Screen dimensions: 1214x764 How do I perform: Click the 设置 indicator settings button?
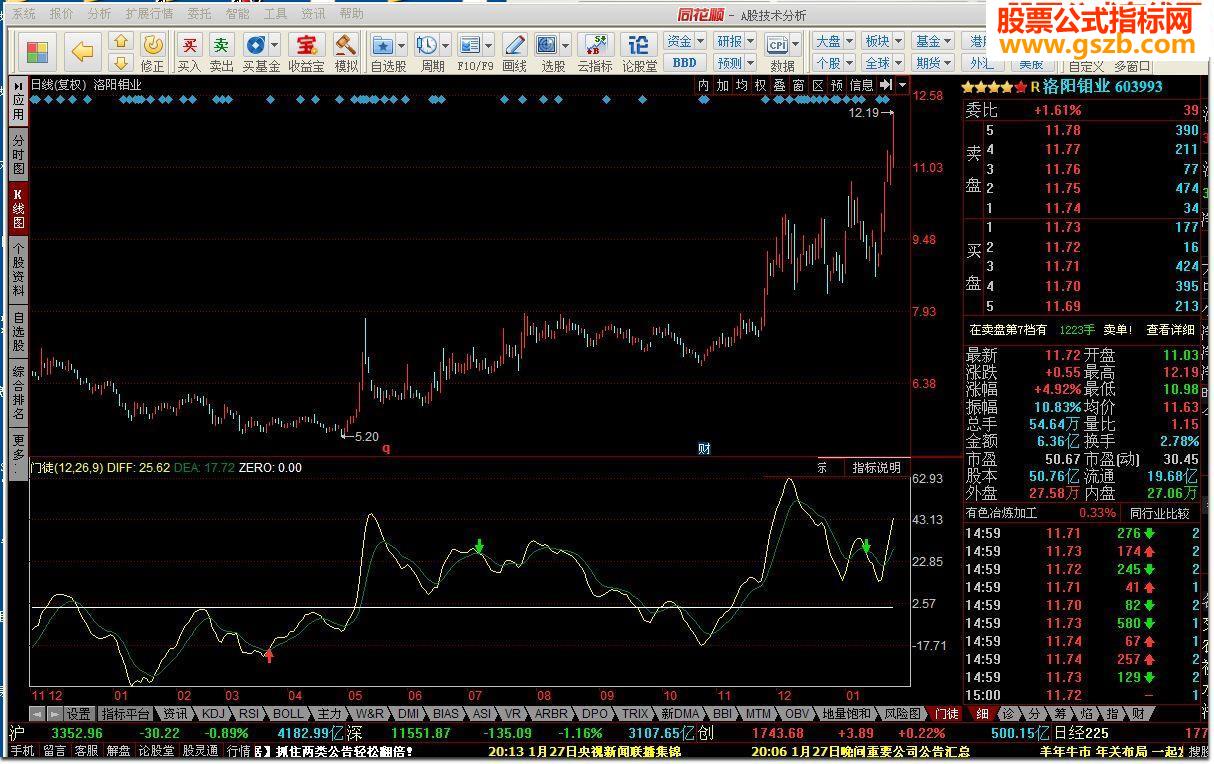click(78, 713)
